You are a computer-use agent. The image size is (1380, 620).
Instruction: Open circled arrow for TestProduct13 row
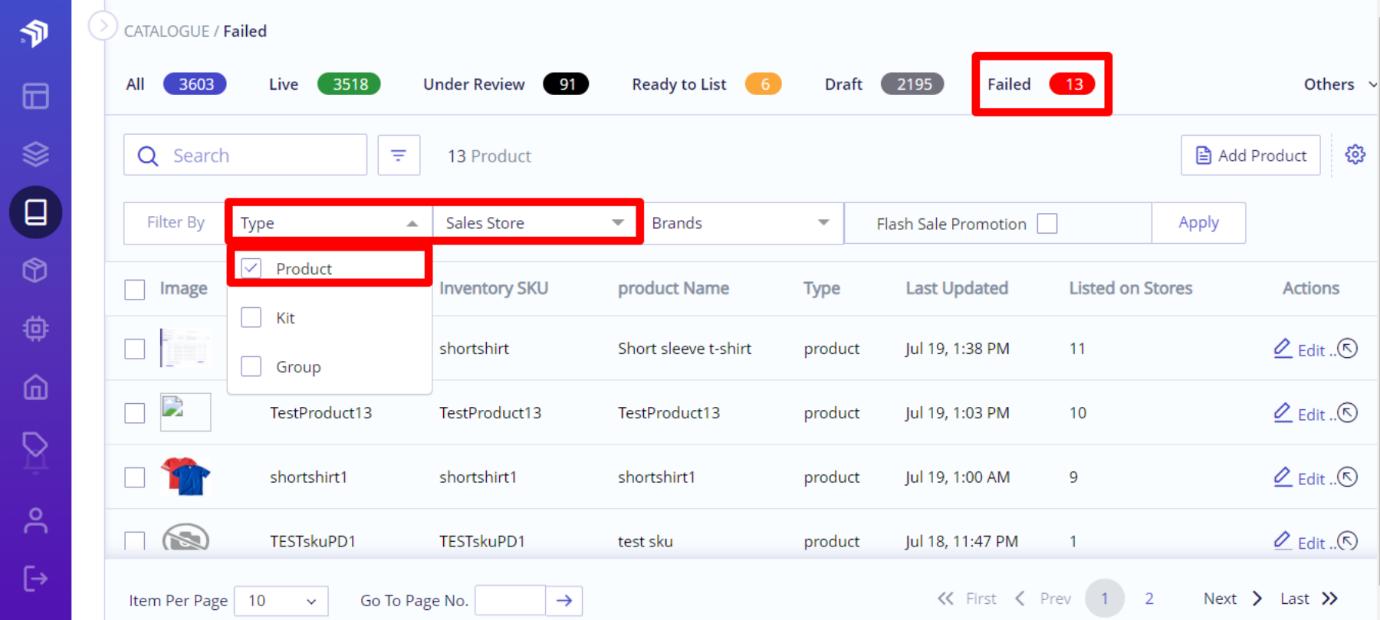click(x=1347, y=413)
